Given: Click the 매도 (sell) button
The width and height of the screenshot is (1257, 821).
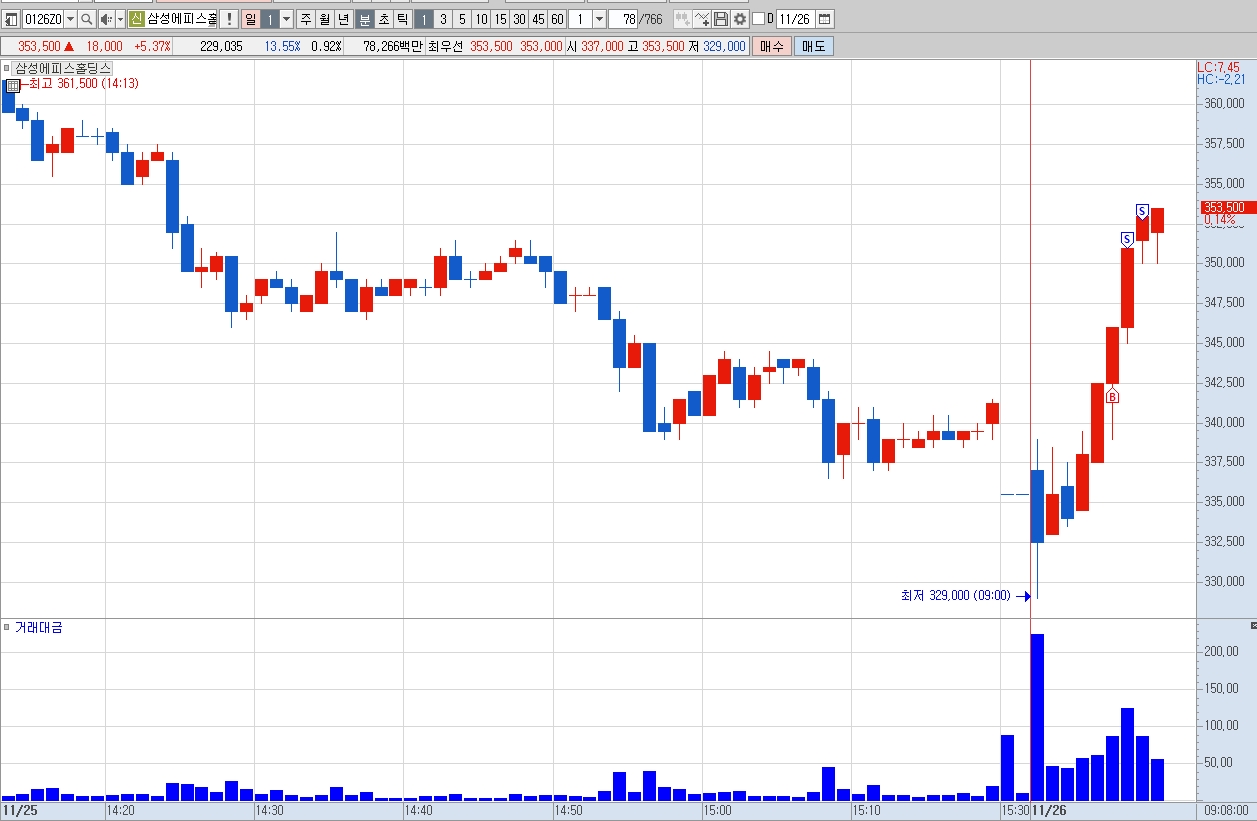Looking at the screenshot, I should [x=814, y=46].
